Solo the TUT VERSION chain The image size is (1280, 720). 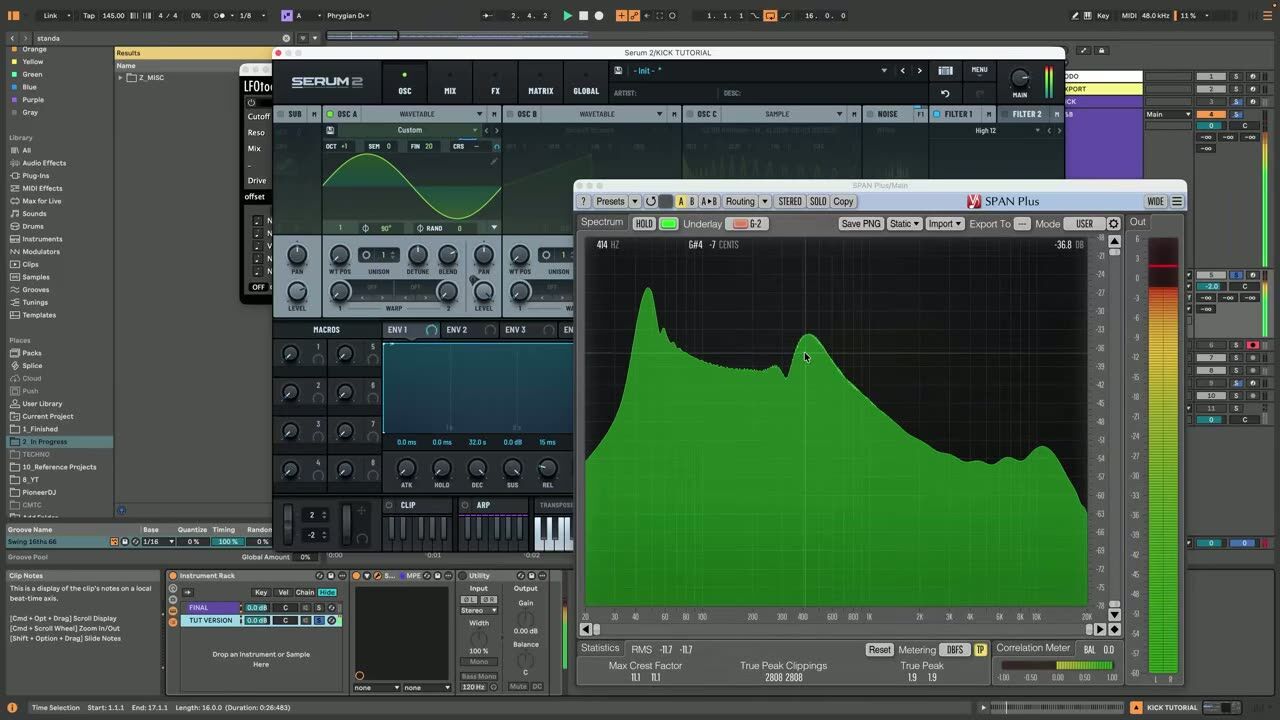[319, 620]
